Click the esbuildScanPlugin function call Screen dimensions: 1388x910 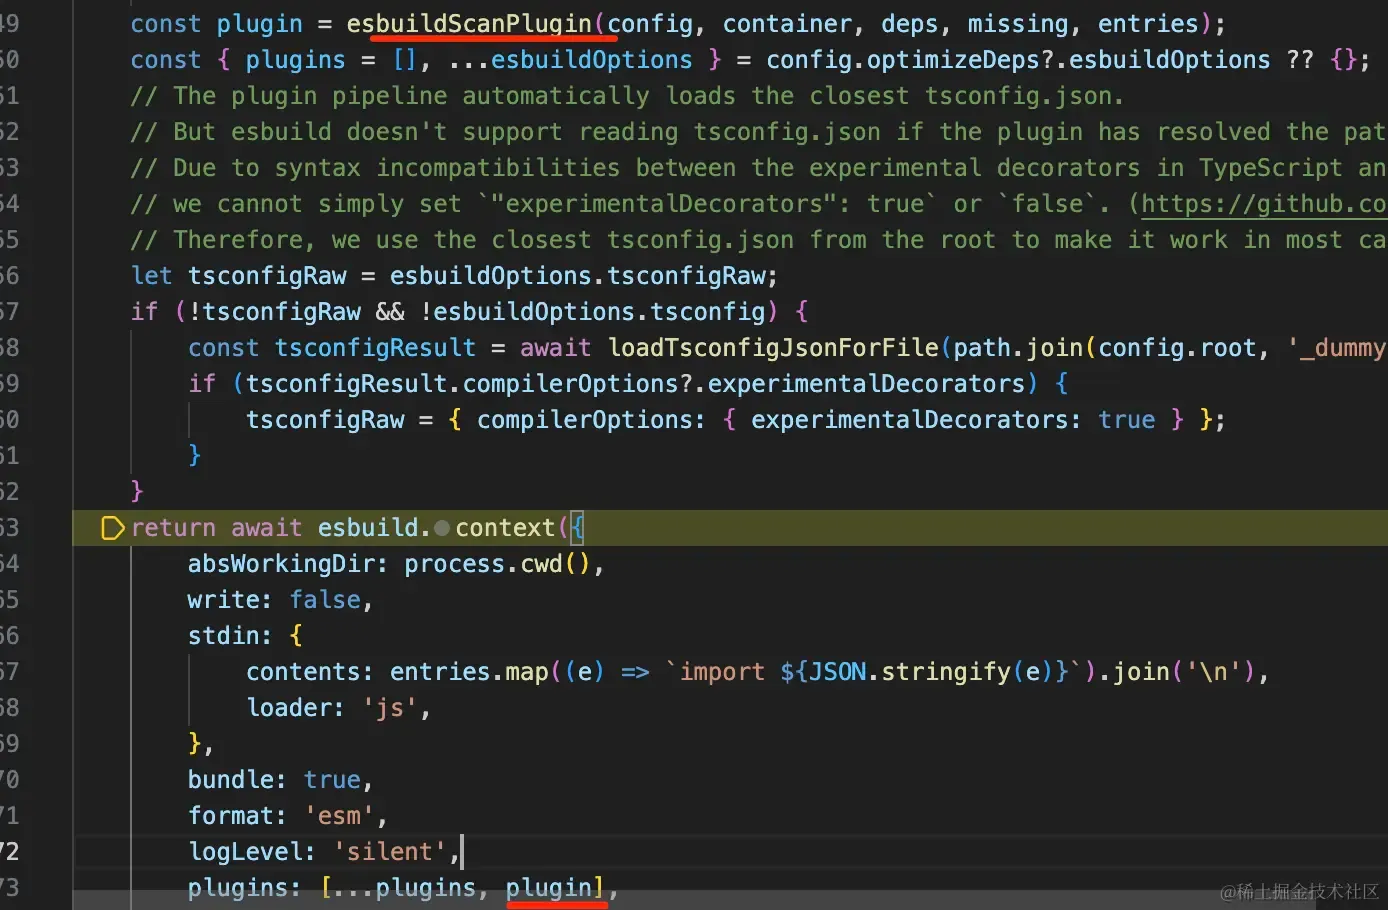coord(469,24)
